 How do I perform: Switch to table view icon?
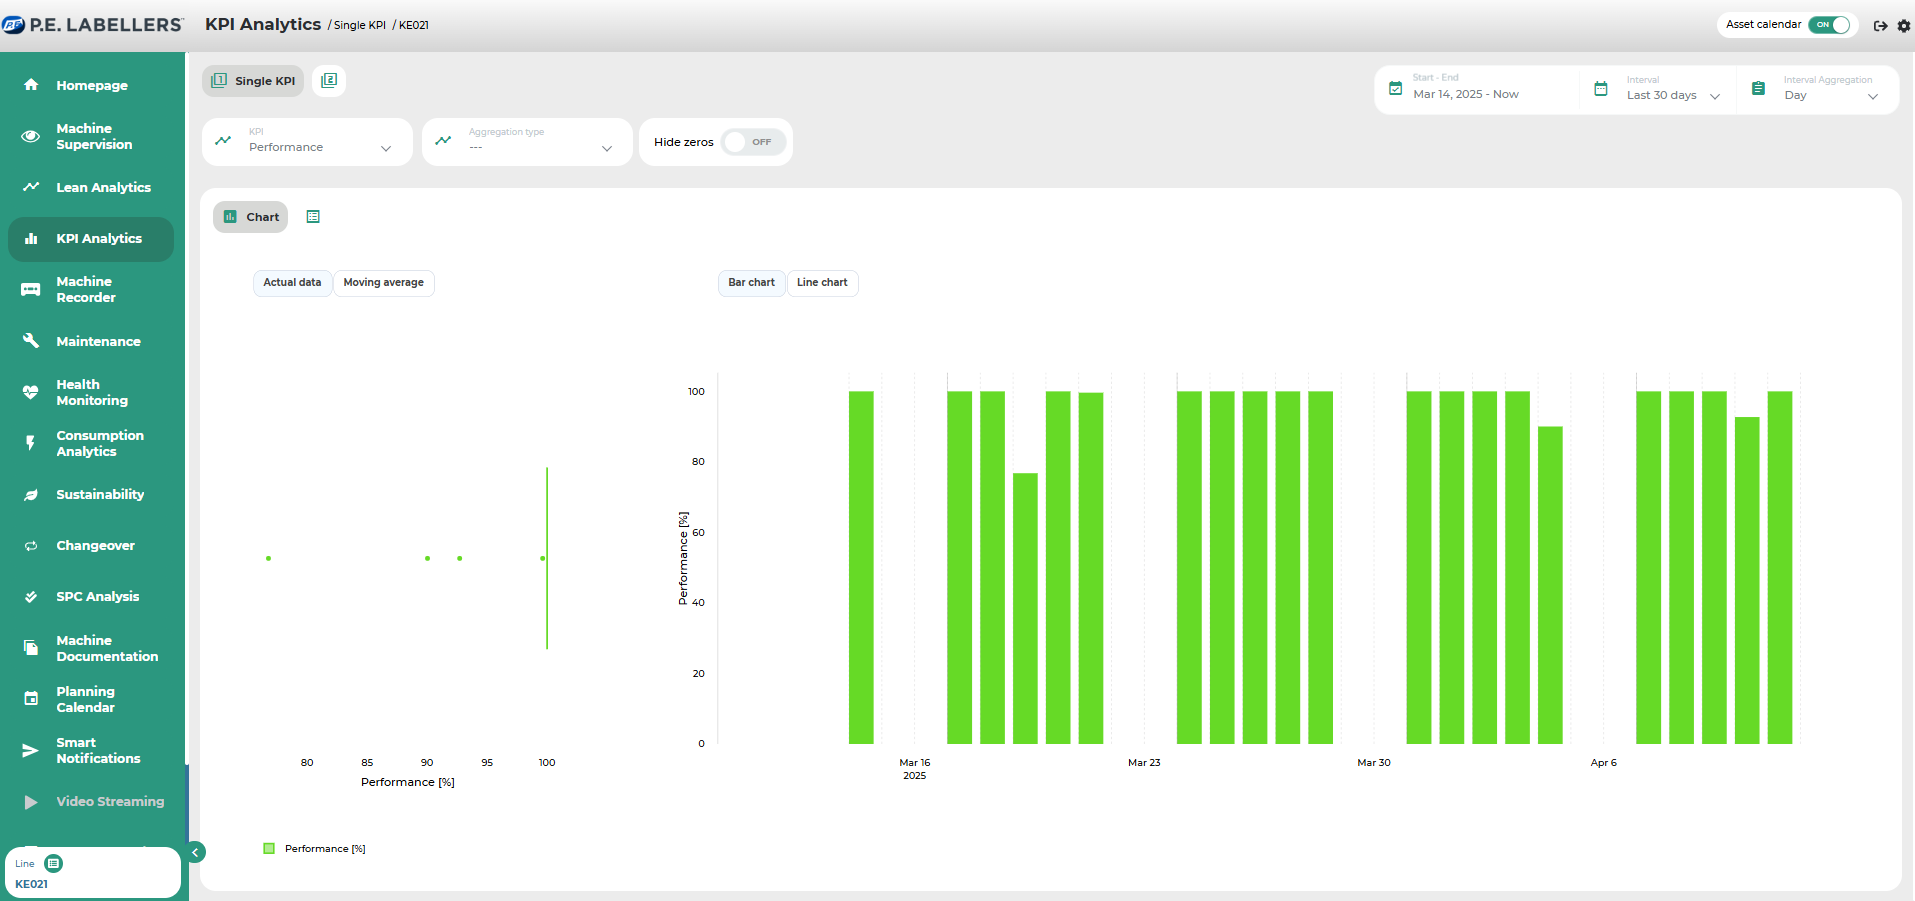coord(313,217)
